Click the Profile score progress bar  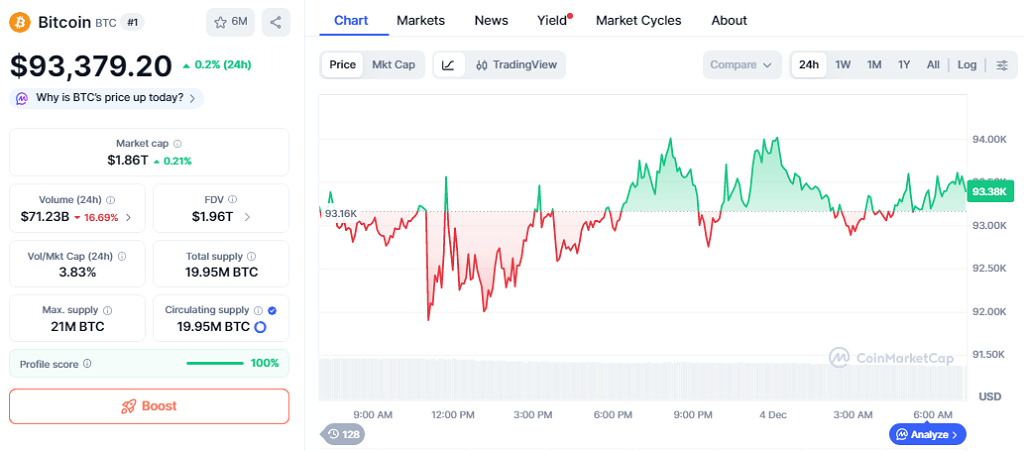click(x=215, y=364)
